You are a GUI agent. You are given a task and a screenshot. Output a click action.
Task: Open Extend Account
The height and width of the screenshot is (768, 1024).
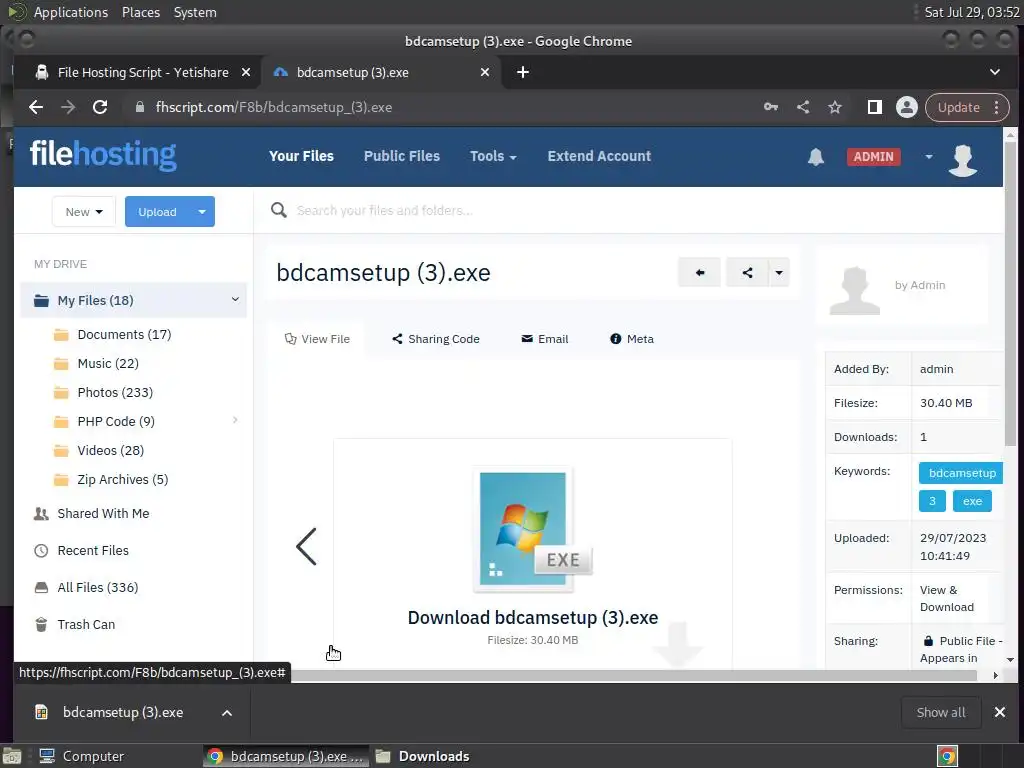click(599, 156)
